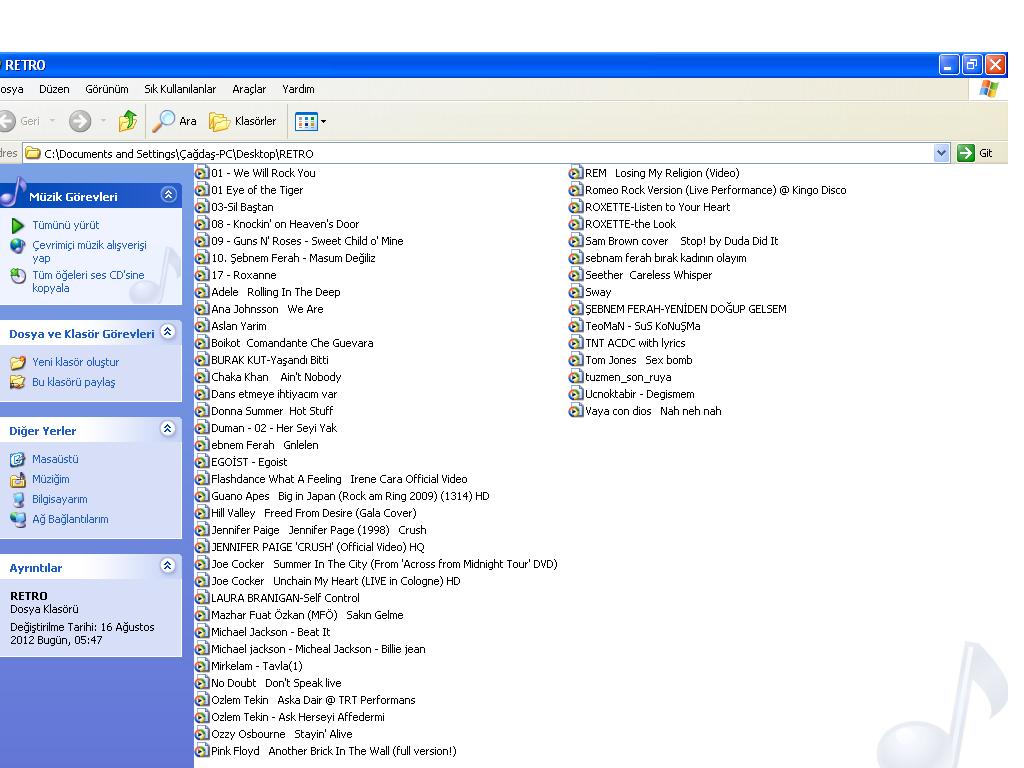Open the Forward history dropdown arrow
Viewport: 1024px width, 768px height.
tap(103, 121)
